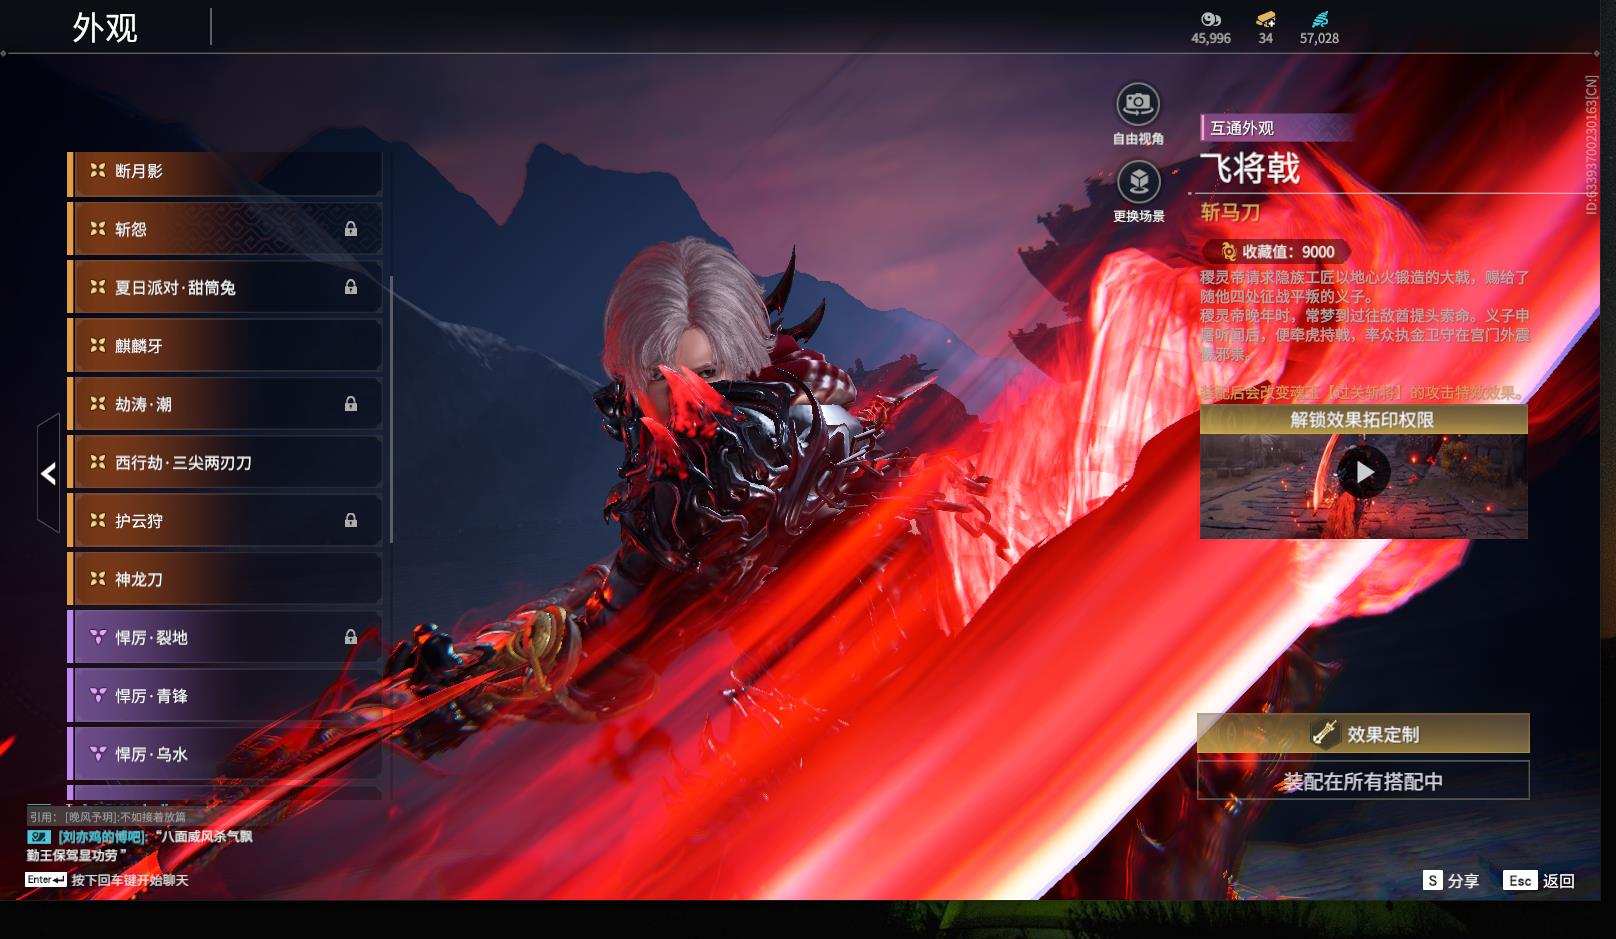Go back using the Esc 返回 button

1539,881
